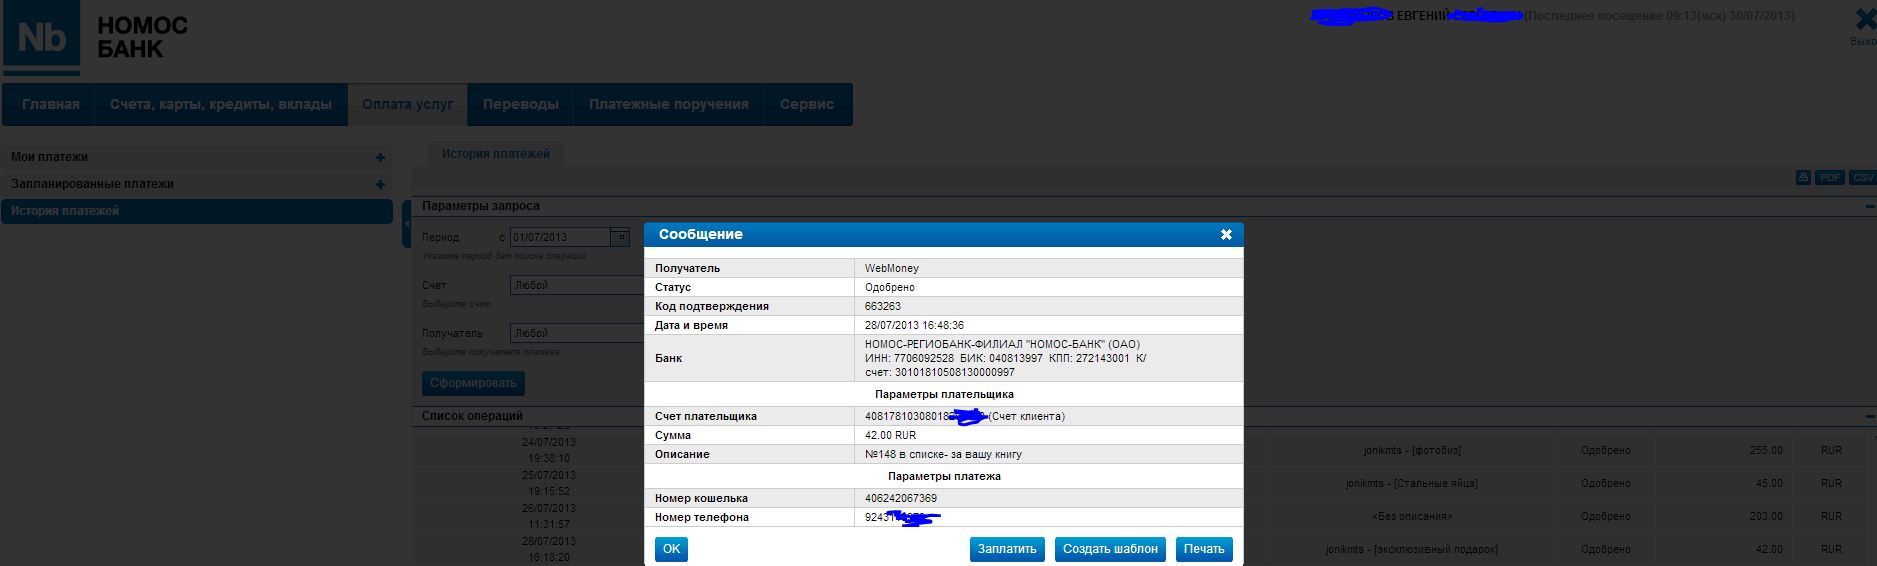The height and width of the screenshot is (566, 1877).
Task: Open the calendar picker next to date
Action: coord(620,237)
